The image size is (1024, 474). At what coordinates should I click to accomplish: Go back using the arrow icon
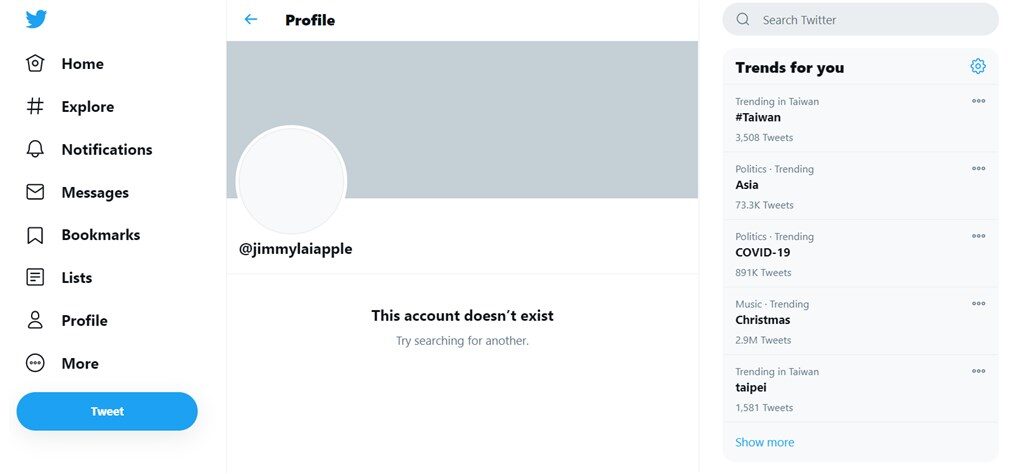(251, 20)
